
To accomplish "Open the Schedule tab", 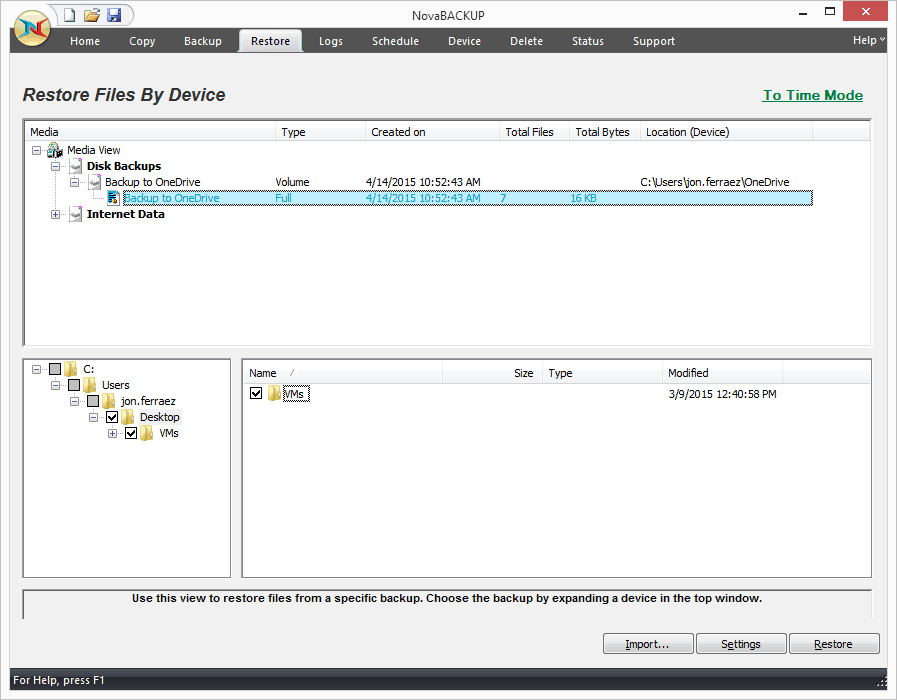I will 395,41.
